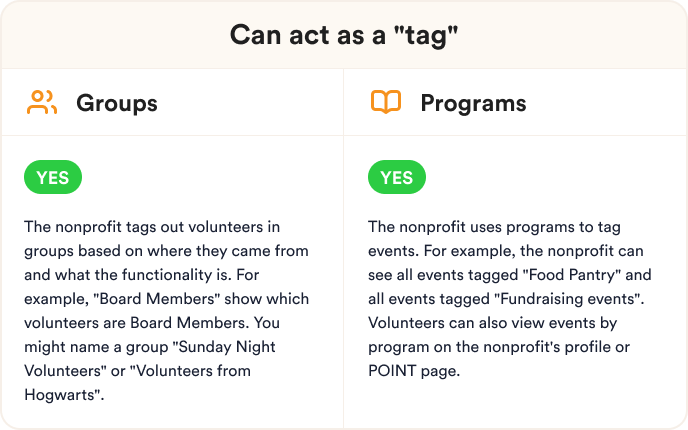Click the Programs column heading

click(x=473, y=103)
